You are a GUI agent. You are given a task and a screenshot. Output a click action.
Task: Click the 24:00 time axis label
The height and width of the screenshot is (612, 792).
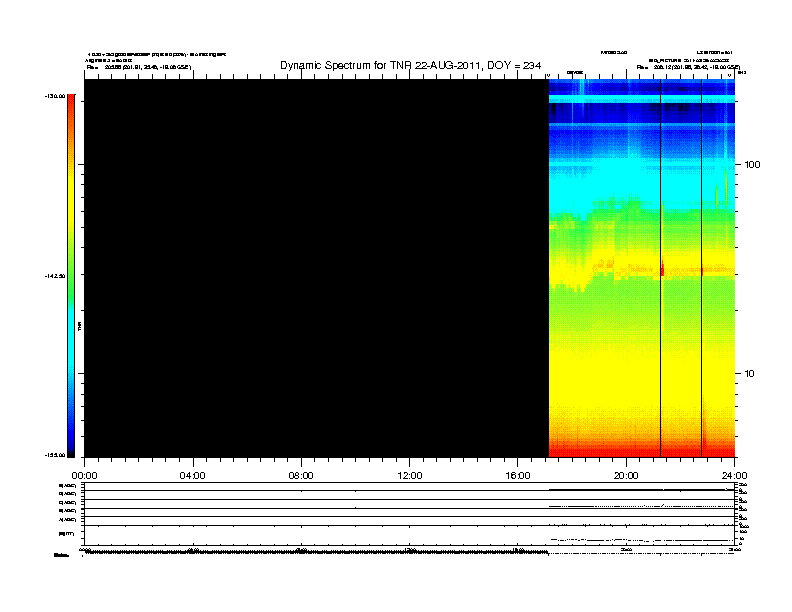[x=734, y=476]
